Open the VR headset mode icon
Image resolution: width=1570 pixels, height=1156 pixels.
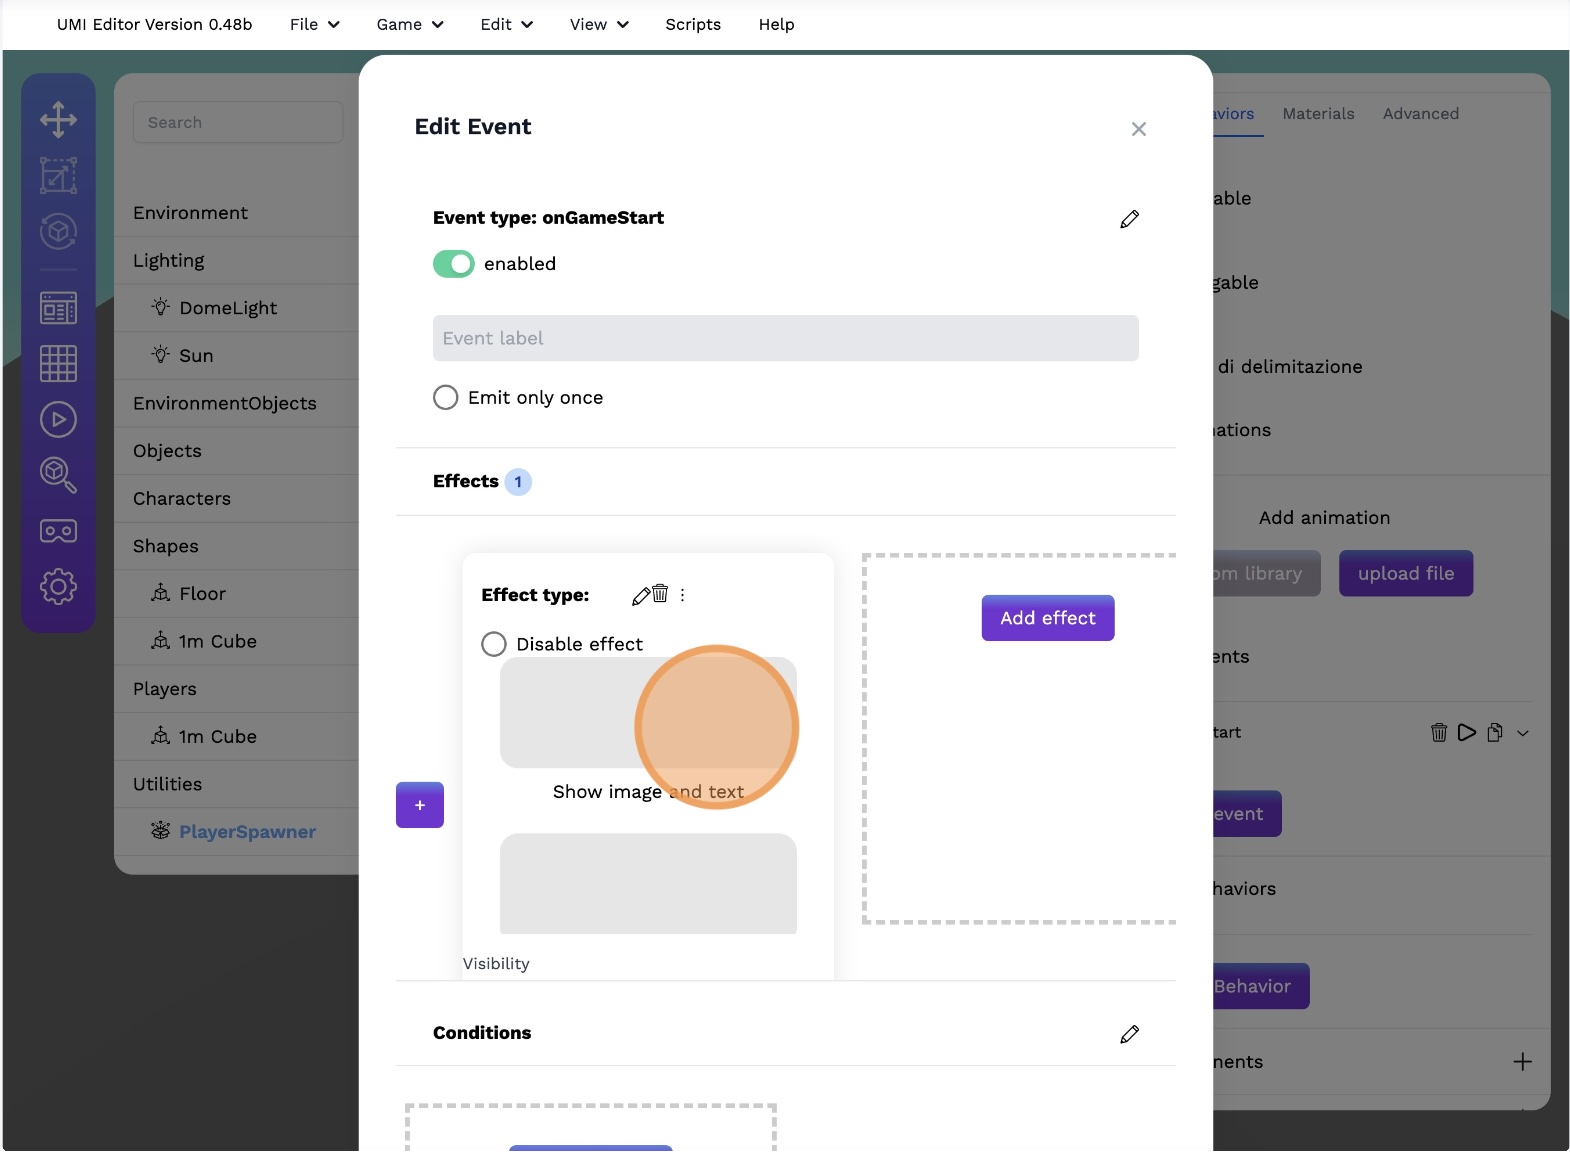pyautogui.click(x=58, y=531)
